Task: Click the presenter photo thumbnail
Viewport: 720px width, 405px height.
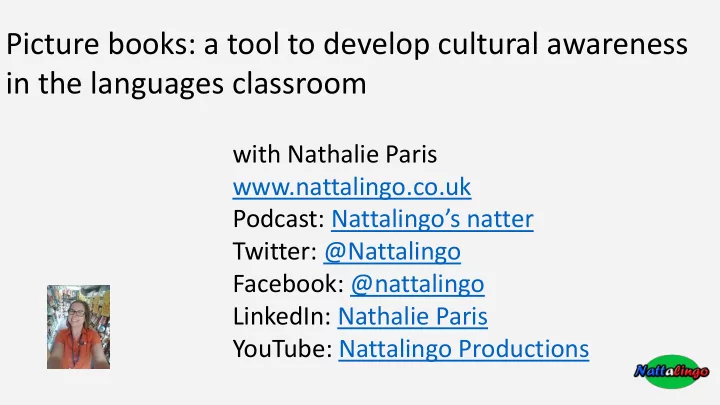Action: 79,327
